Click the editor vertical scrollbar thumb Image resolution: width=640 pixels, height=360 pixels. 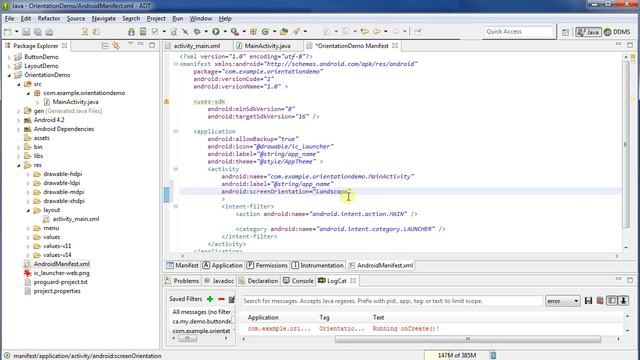[x=626, y=144]
